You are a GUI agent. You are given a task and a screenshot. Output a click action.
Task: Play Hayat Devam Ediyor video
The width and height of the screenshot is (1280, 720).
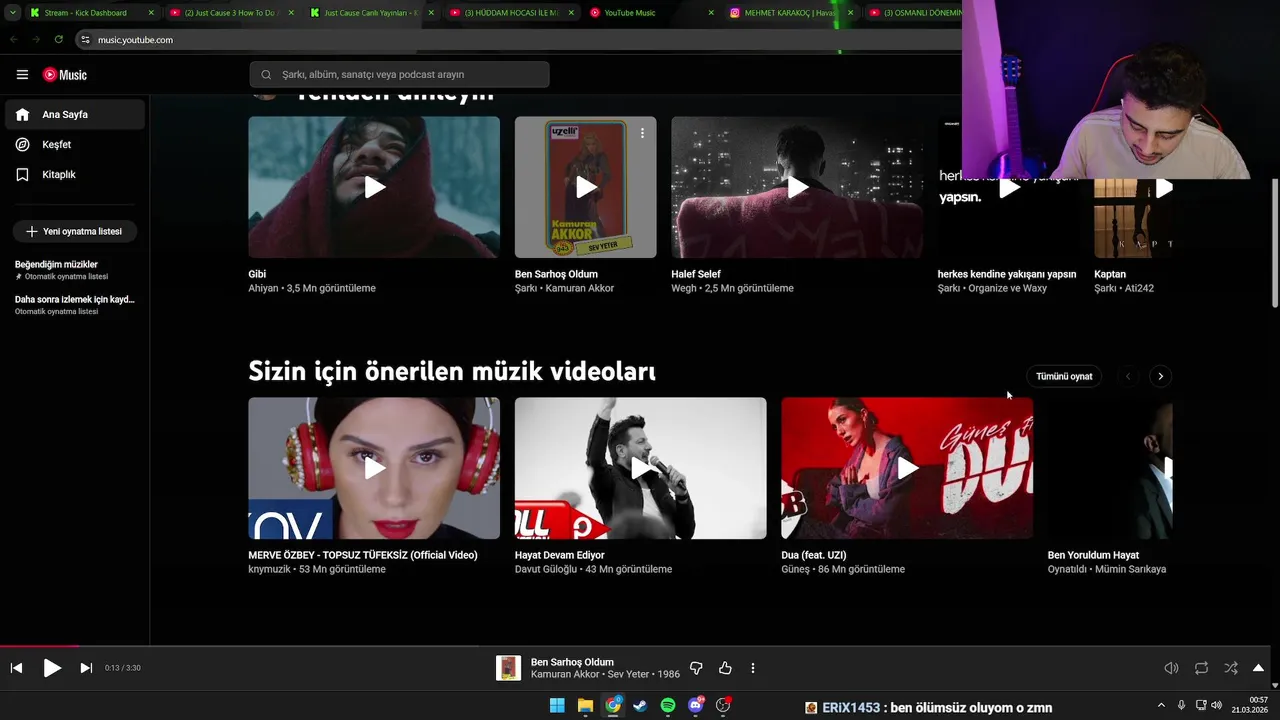[641, 468]
